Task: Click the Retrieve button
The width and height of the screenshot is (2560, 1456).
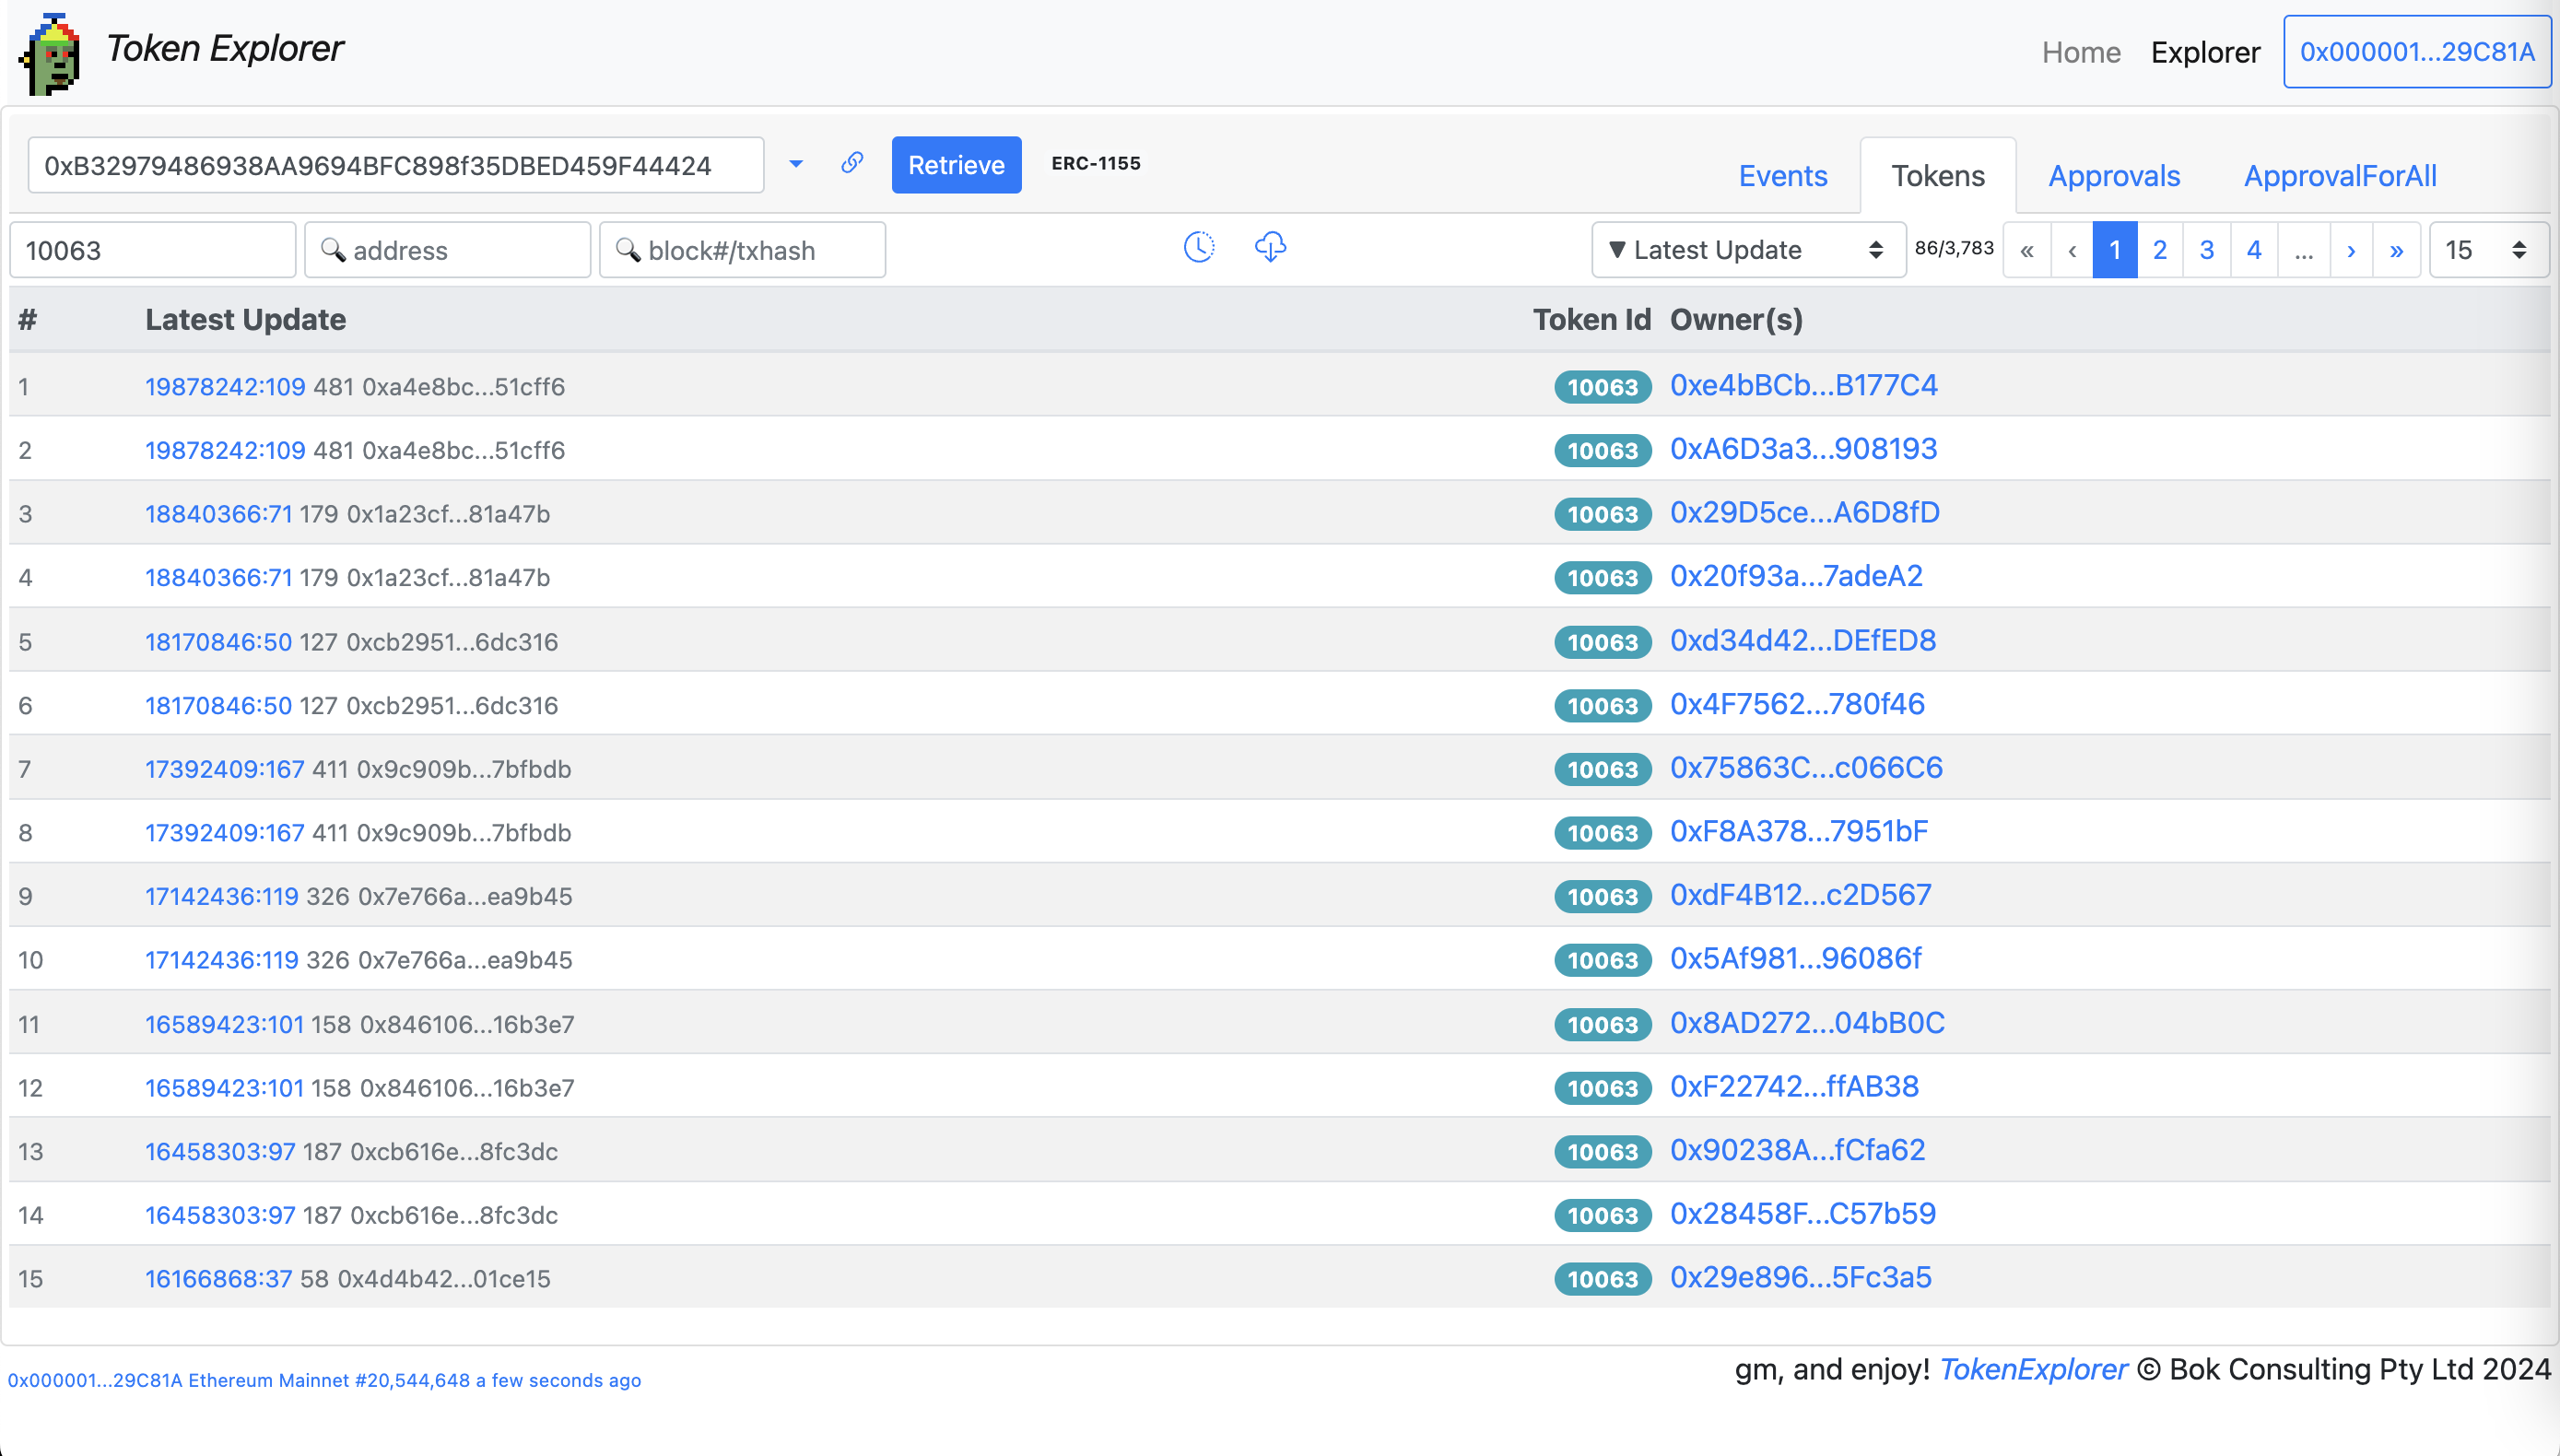Action: pos(956,165)
